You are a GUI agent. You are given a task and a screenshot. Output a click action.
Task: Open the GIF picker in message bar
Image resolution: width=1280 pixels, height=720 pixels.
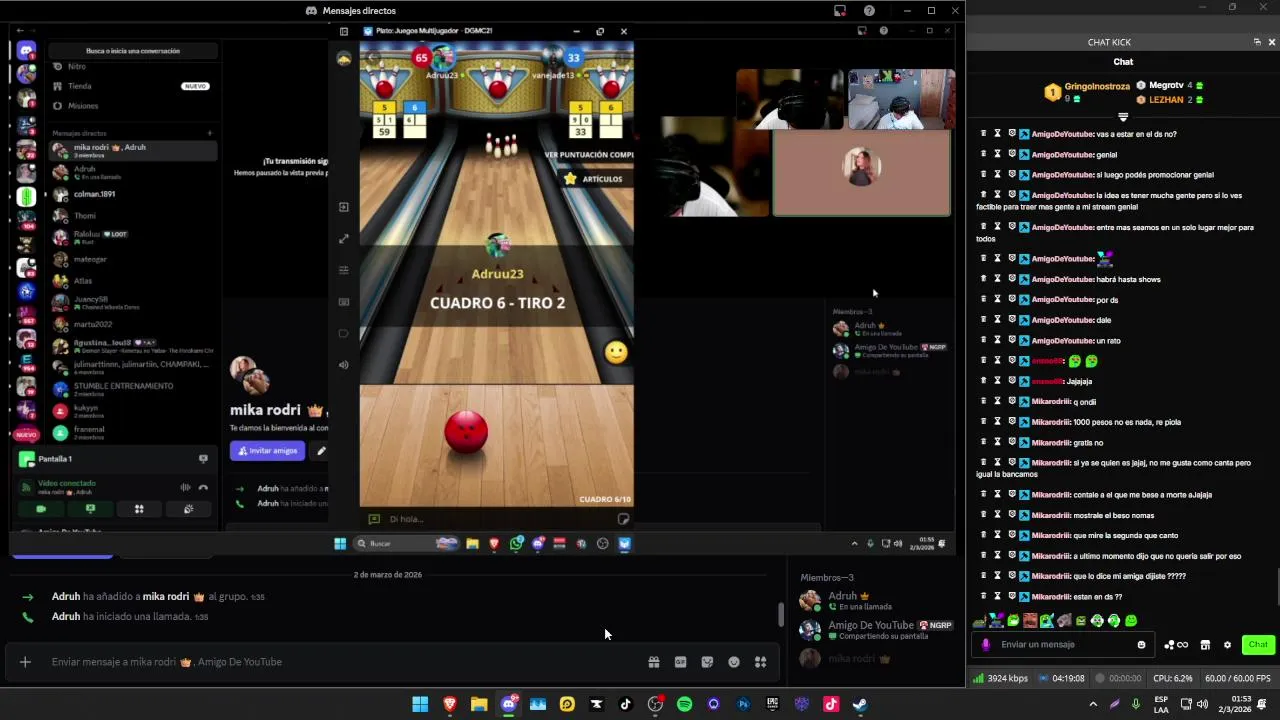pos(680,662)
